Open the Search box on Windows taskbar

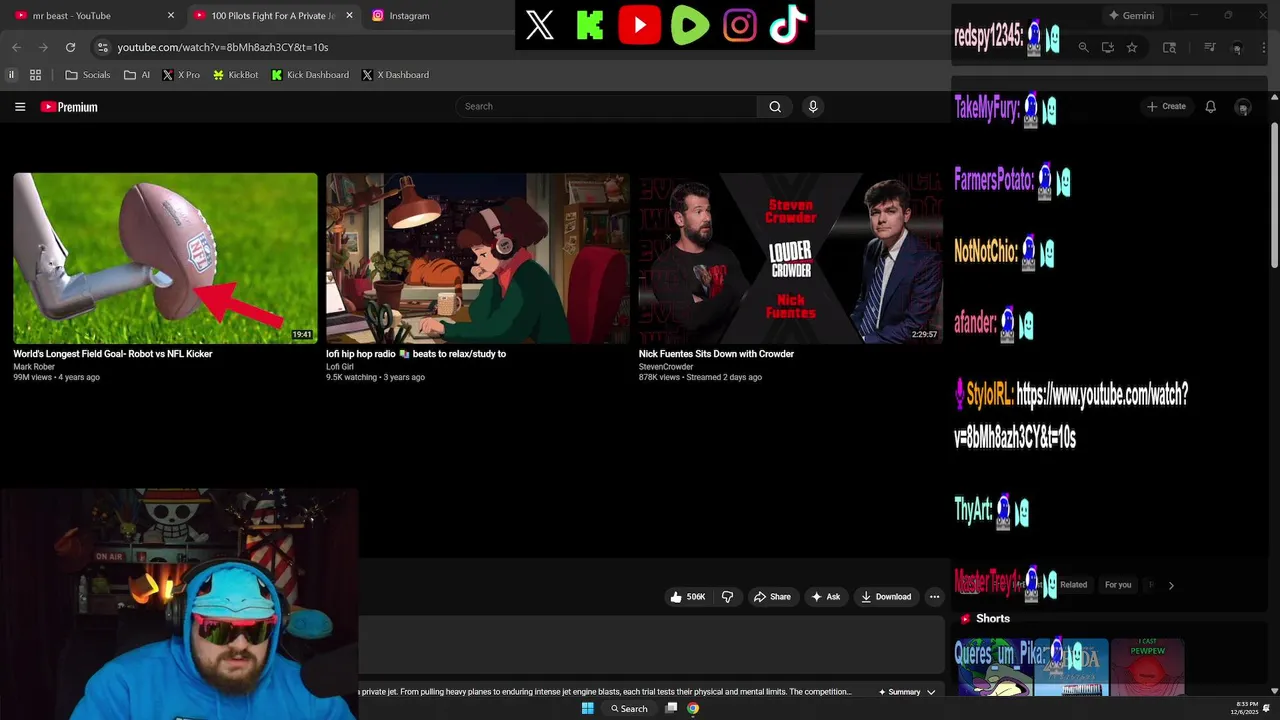pos(630,708)
